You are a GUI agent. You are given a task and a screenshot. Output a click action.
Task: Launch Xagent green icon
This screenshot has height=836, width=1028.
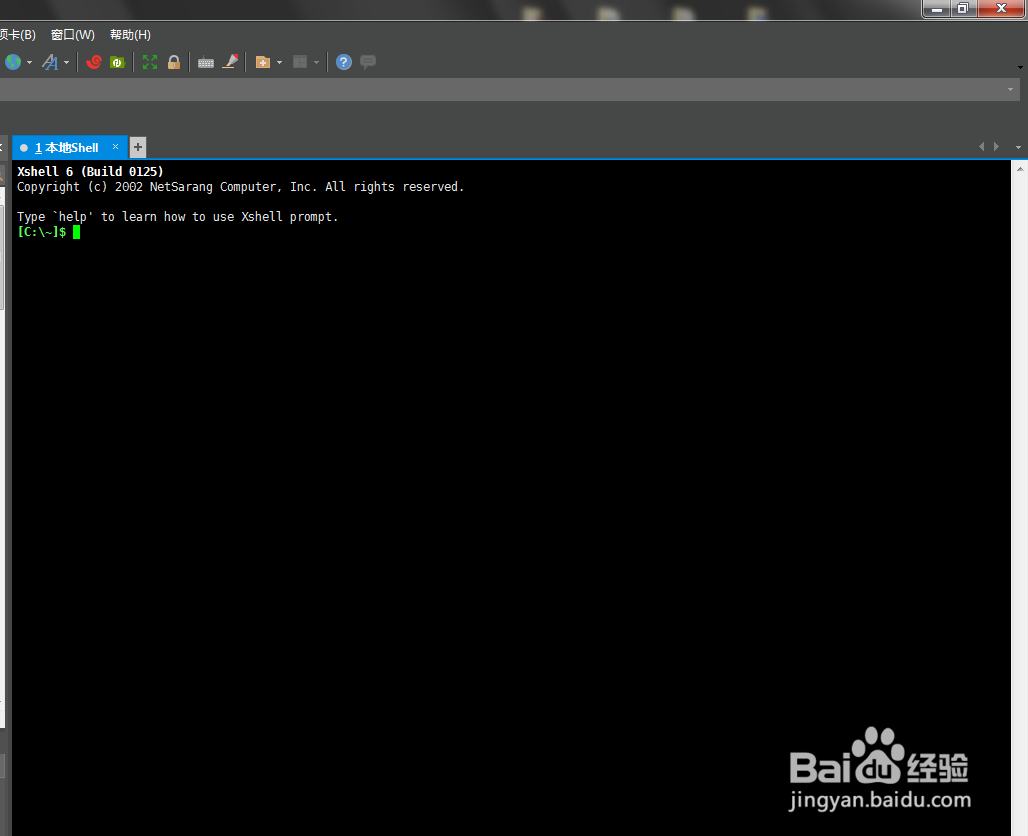(x=117, y=62)
